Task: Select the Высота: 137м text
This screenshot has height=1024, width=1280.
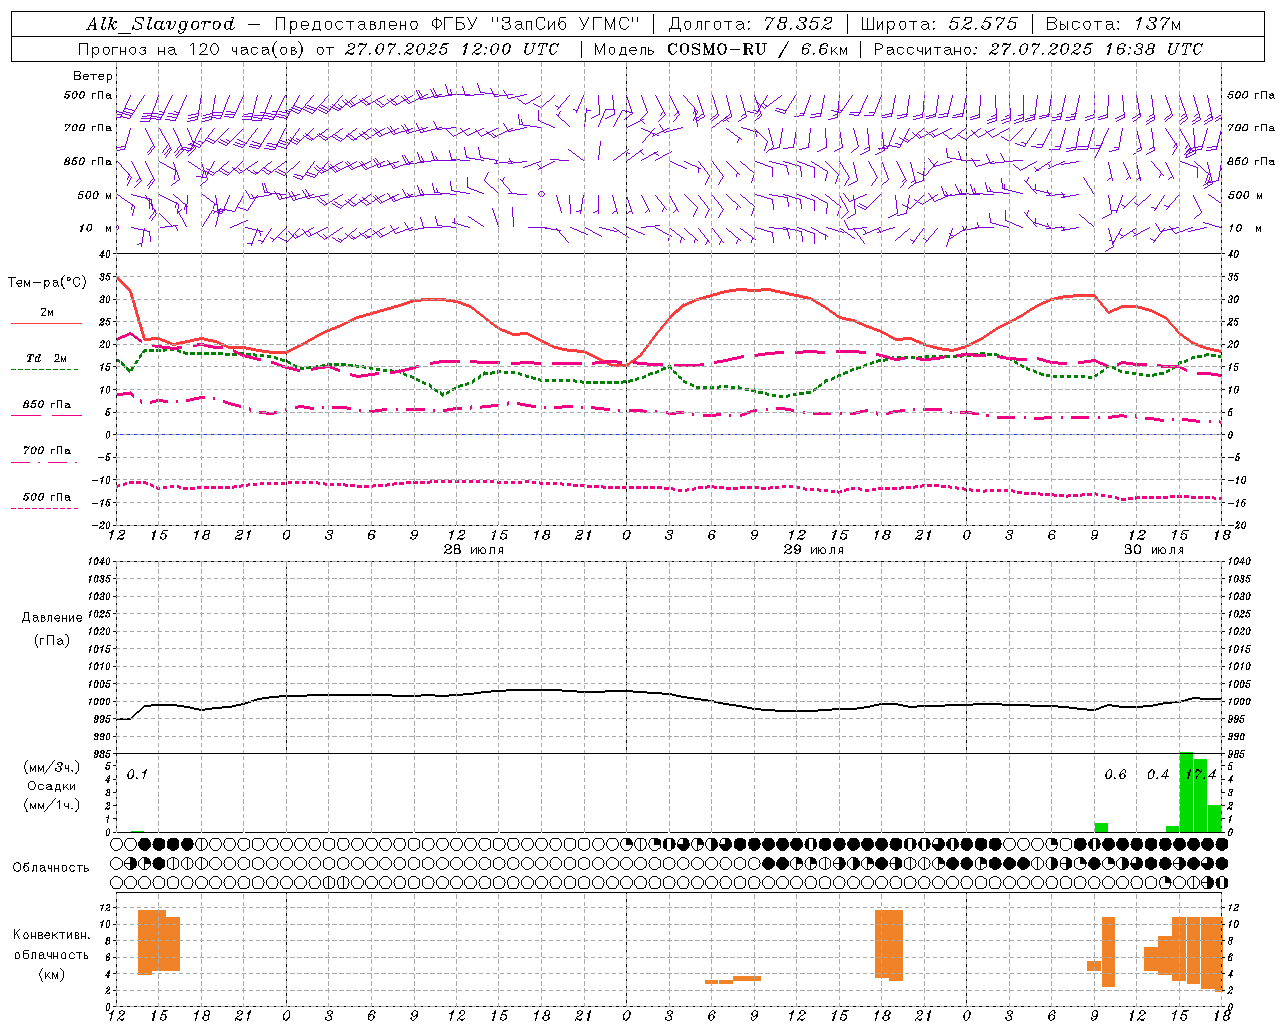Action: coord(1113,24)
